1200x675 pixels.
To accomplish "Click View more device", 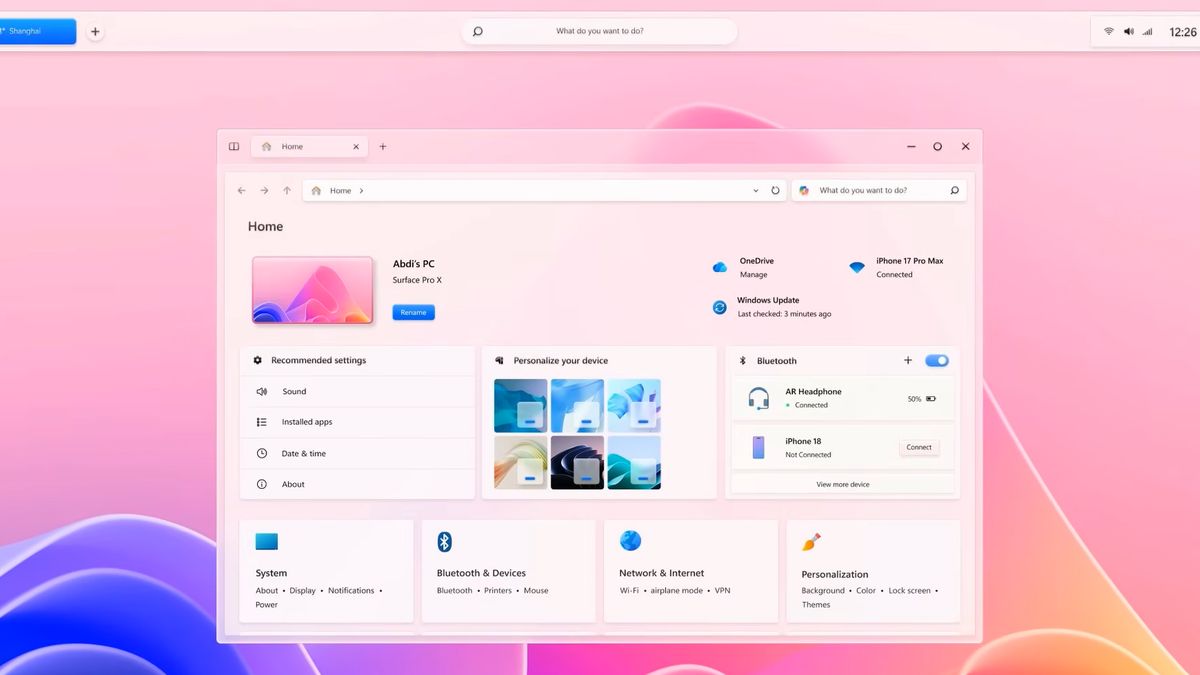I will click(x=843, y=484).
